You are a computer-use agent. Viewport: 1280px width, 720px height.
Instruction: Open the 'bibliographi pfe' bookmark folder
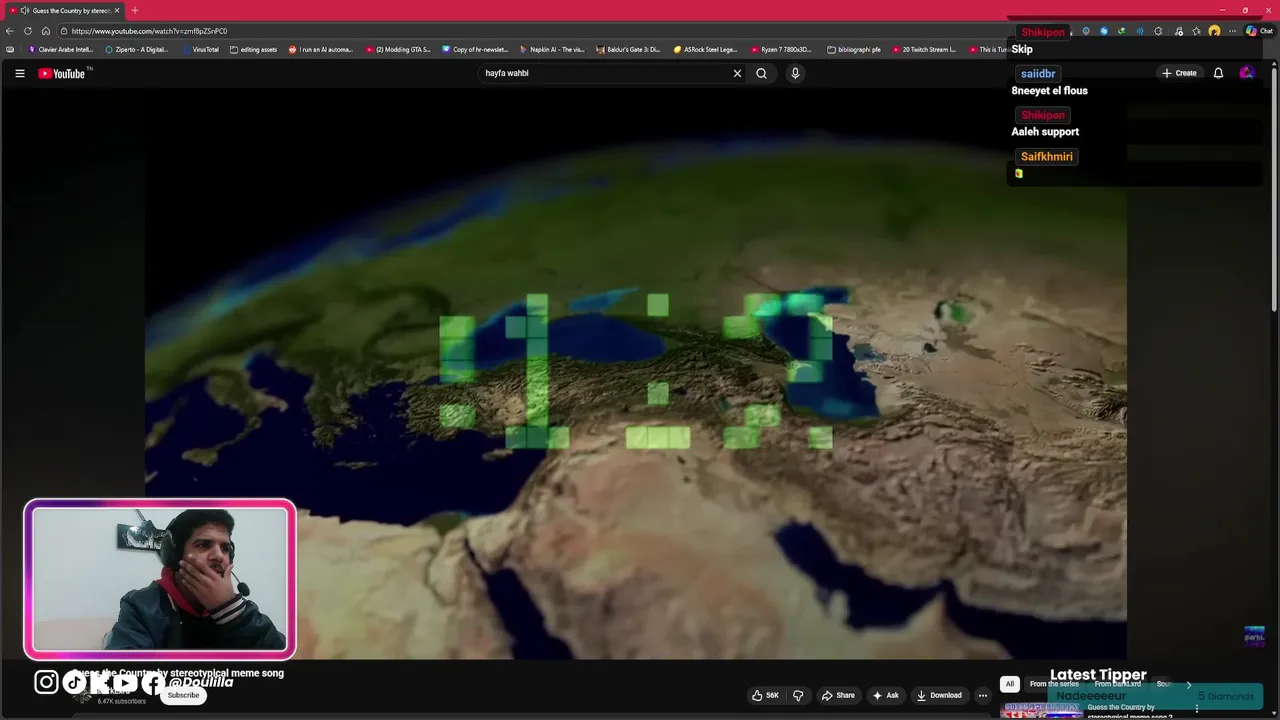click(x=854, y=49)
